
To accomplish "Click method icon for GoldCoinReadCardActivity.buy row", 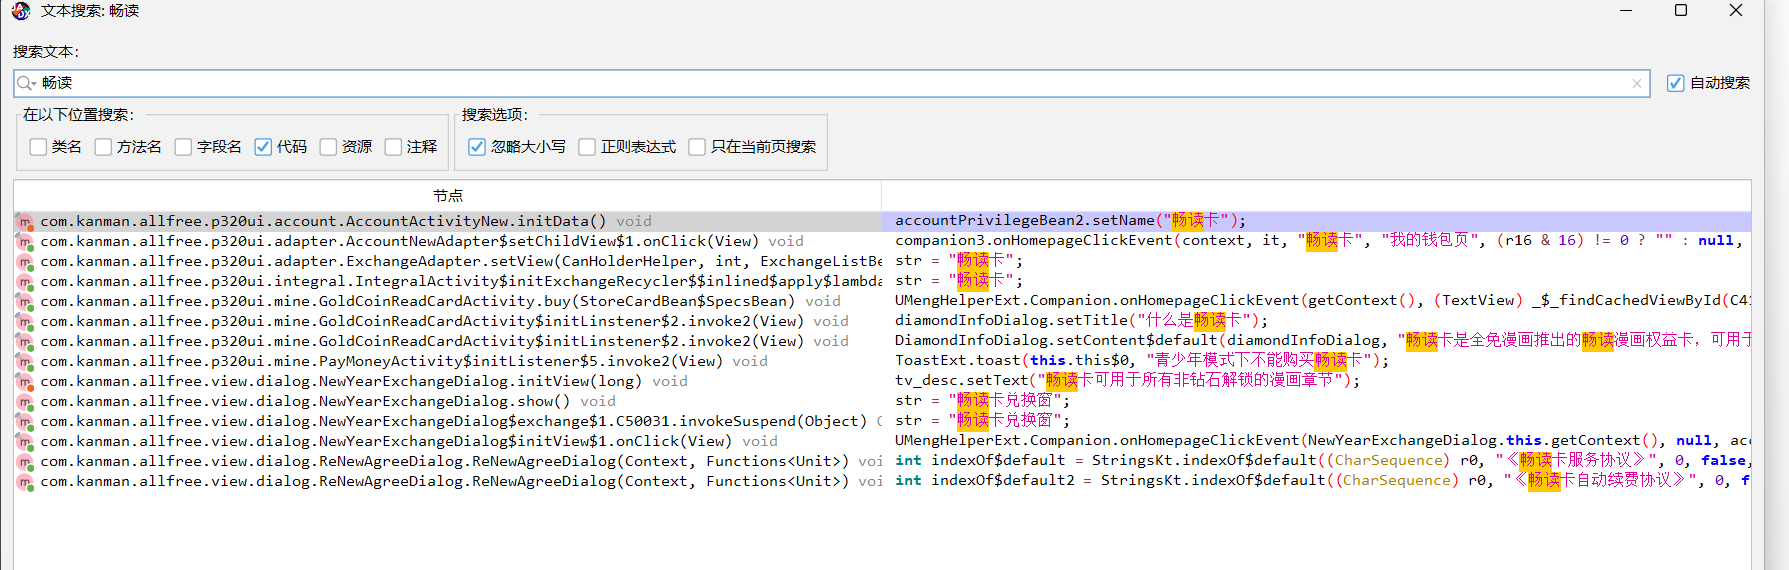I will coord(25,301).
